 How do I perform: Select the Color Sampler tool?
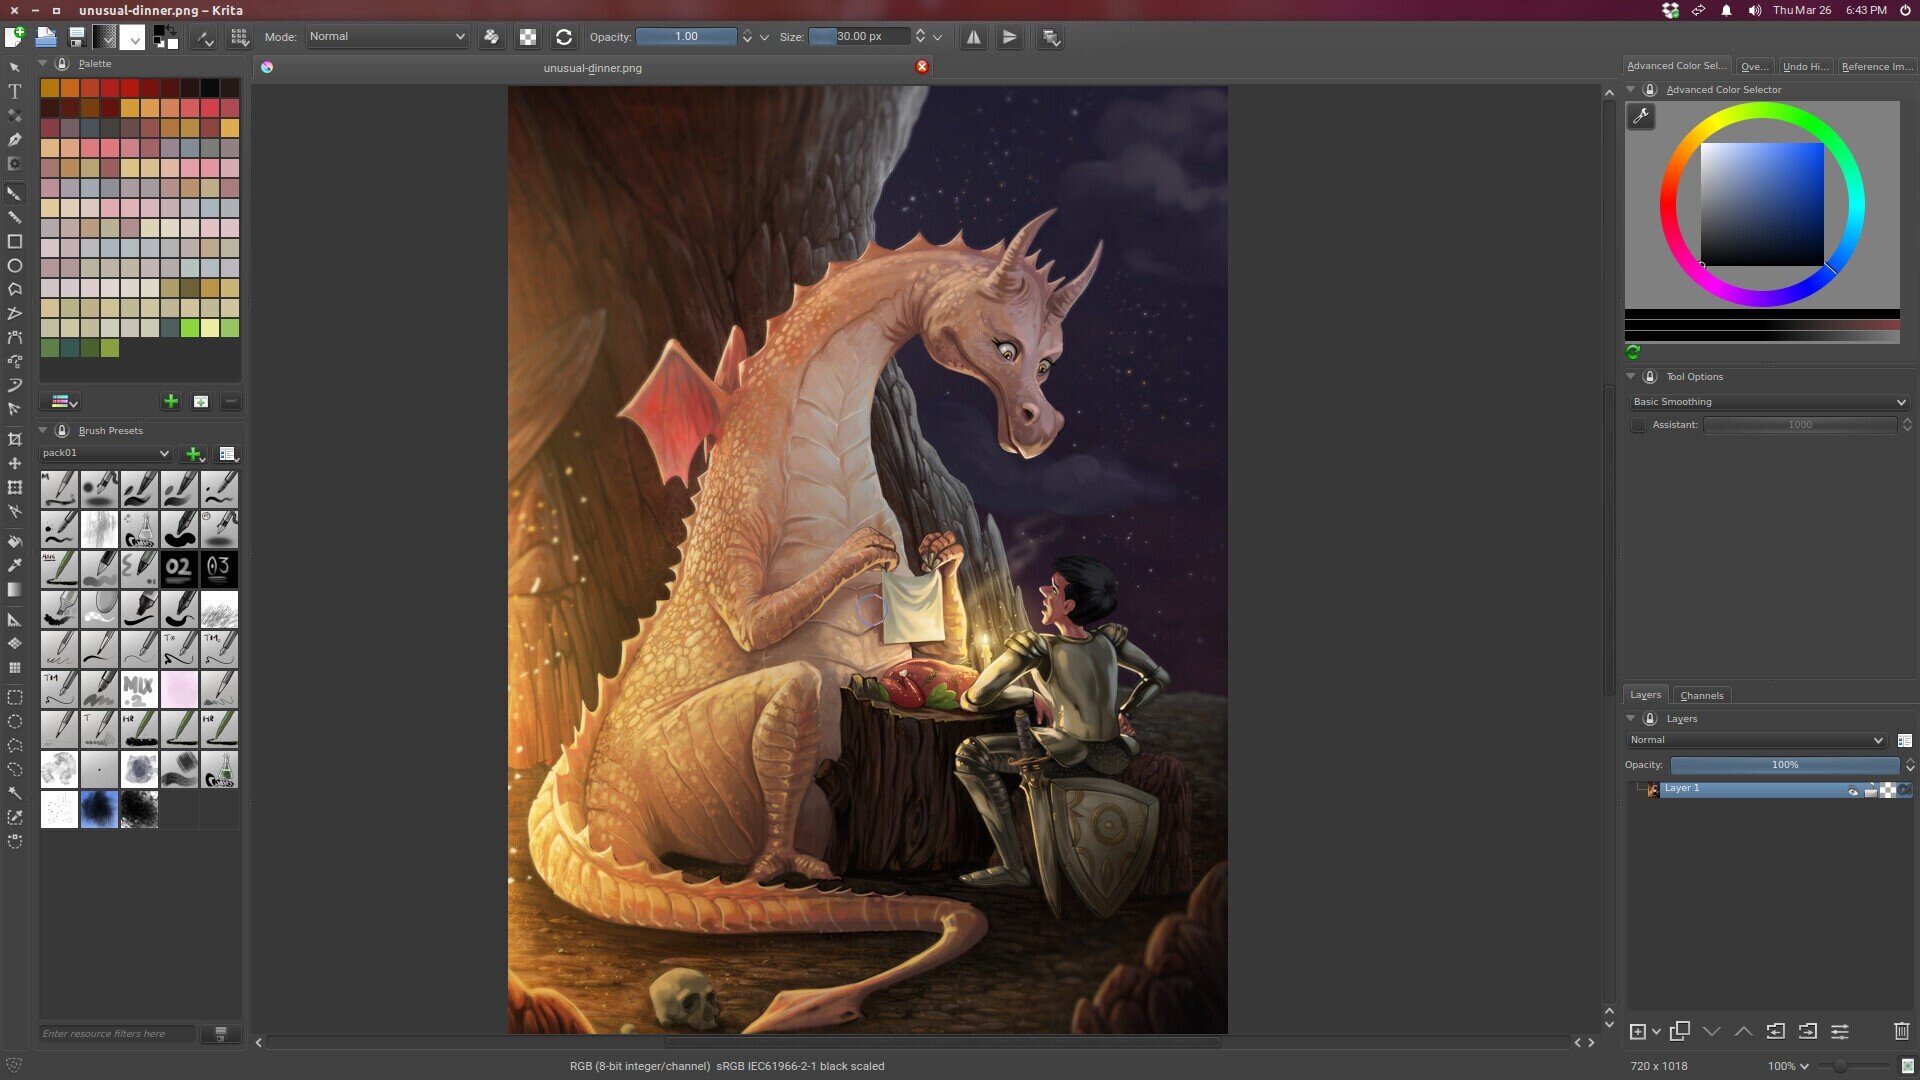(x=15, y=563)
